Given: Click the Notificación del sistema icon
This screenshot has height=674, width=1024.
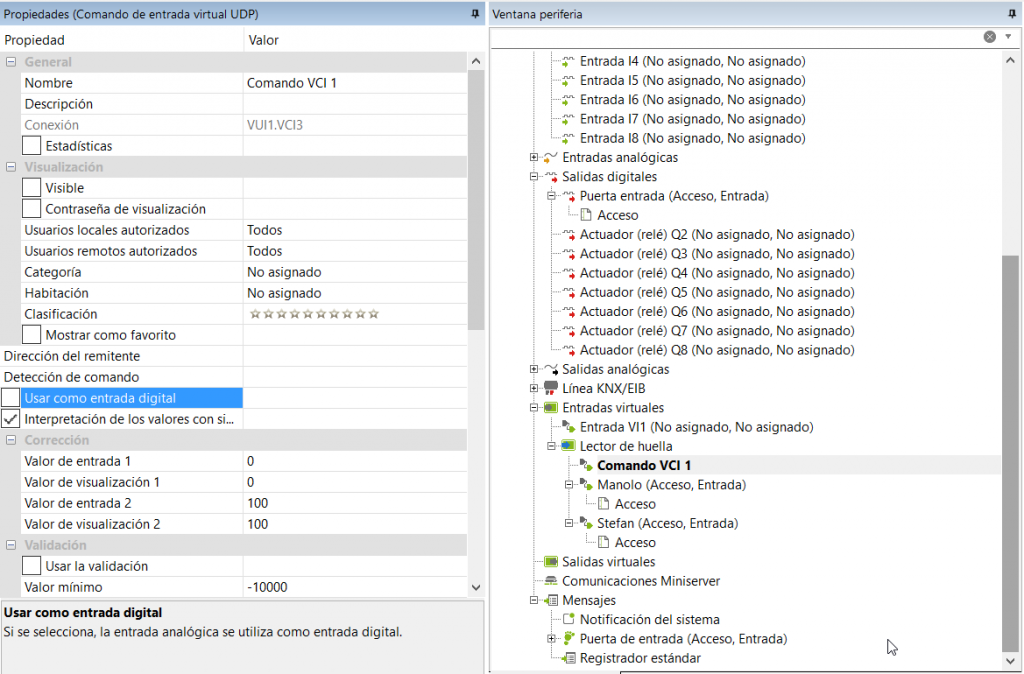Looking at the screenshot, I should pyautogui.click(x=569, y=620).
